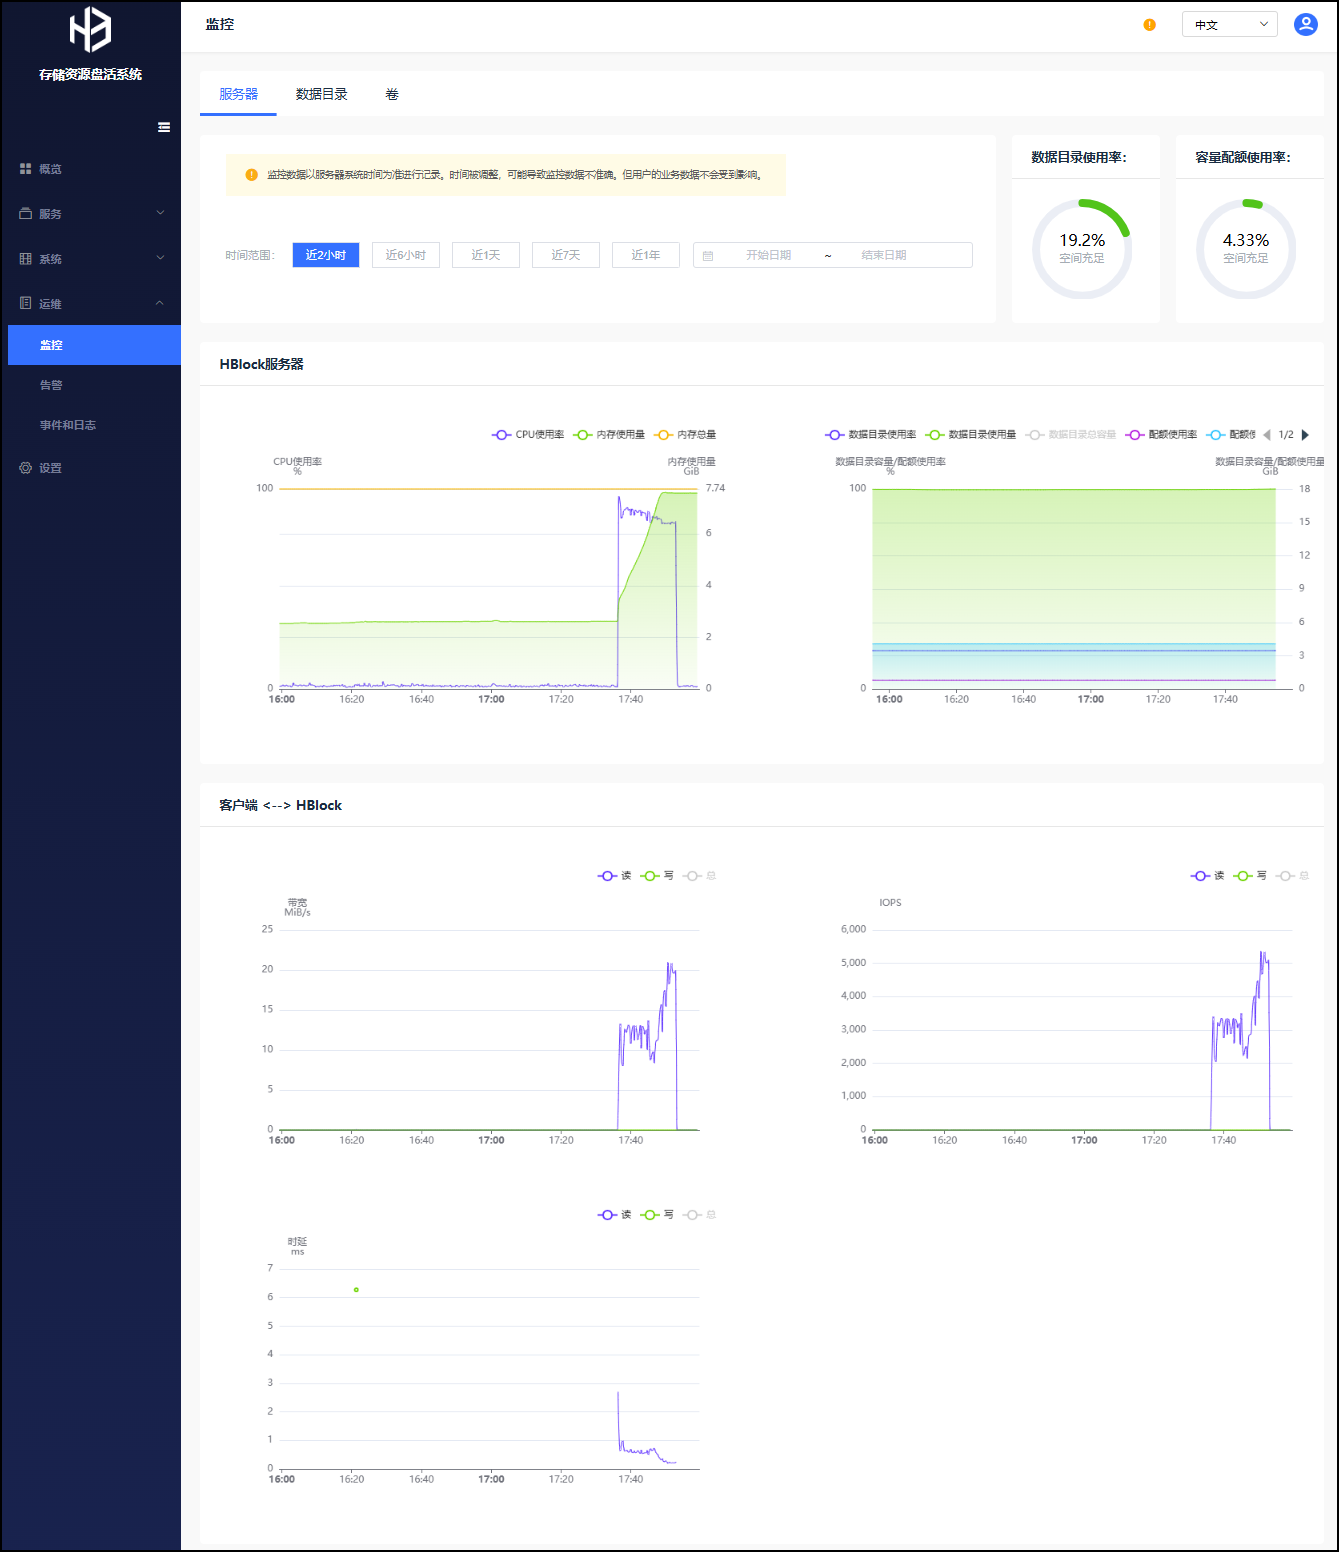This screenshot has width=1339, height=1552.
Task: Click the 4.33% capacity quota usage gauge
Action: (x=1245, y=248)
